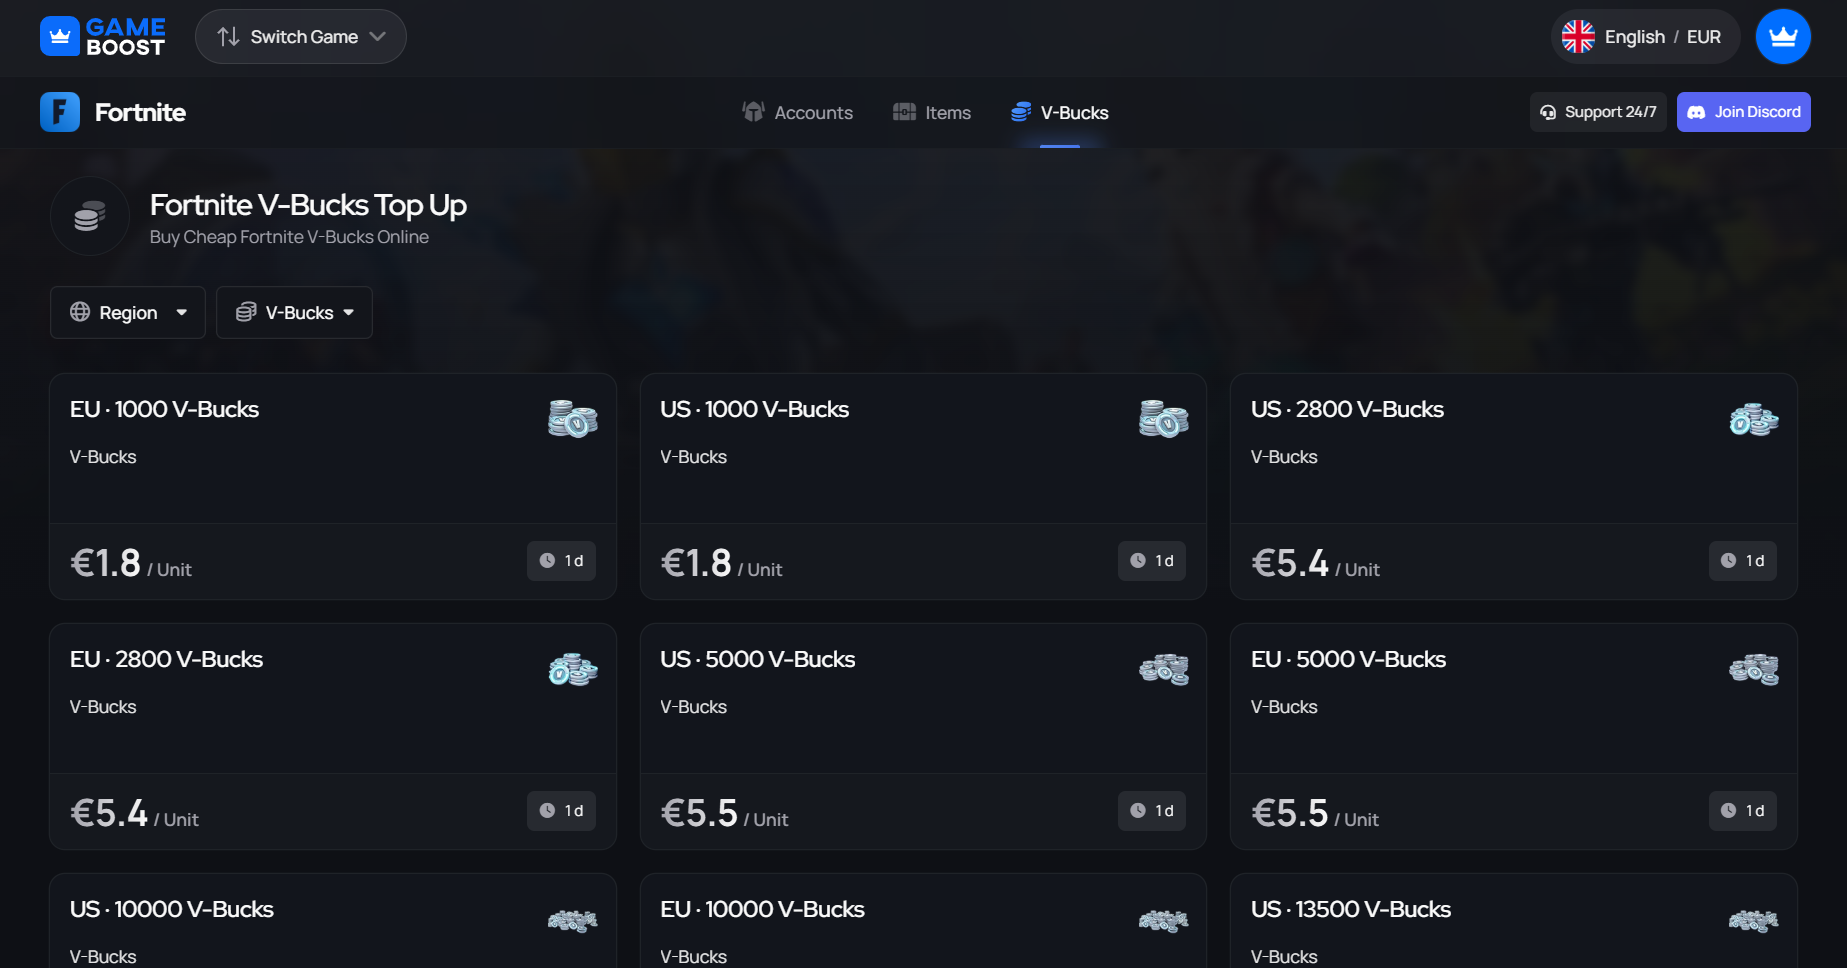The height and width of the screenshot is (968, 1847).
Task: Open the English / EUR language selector
Action: coord(1644,36)
